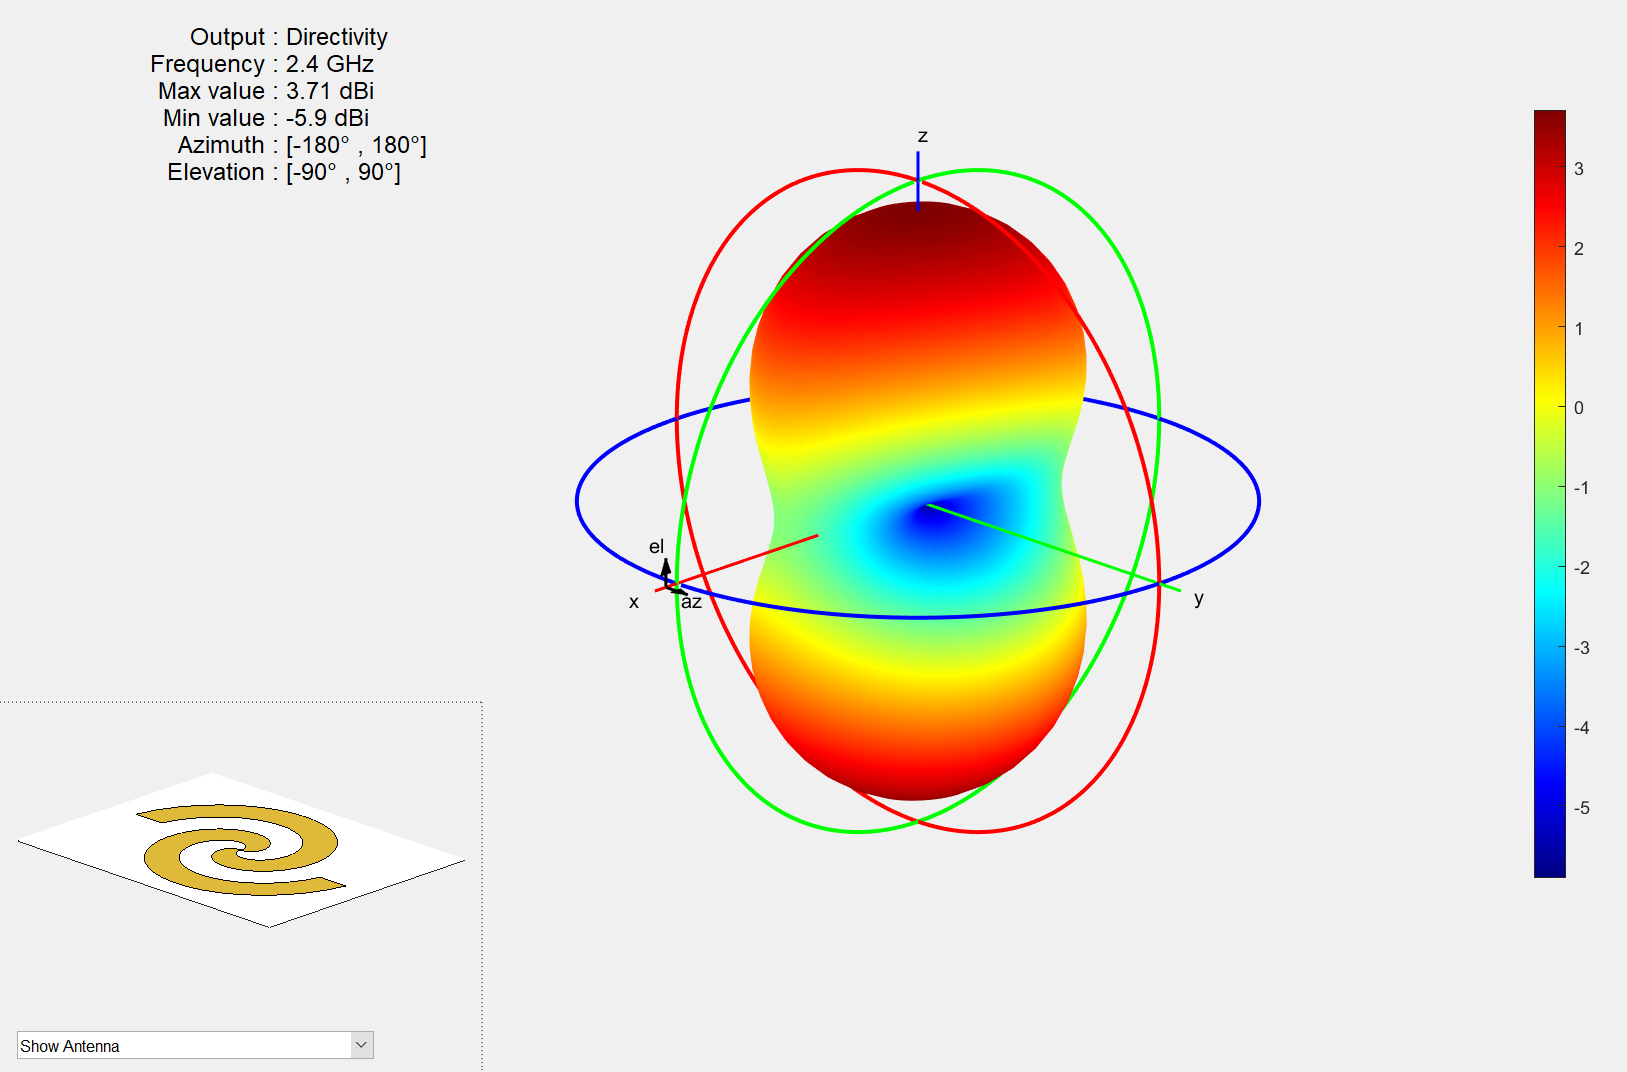
Task: Click the colorbar tick label -1
Action: click(1581, 488)
